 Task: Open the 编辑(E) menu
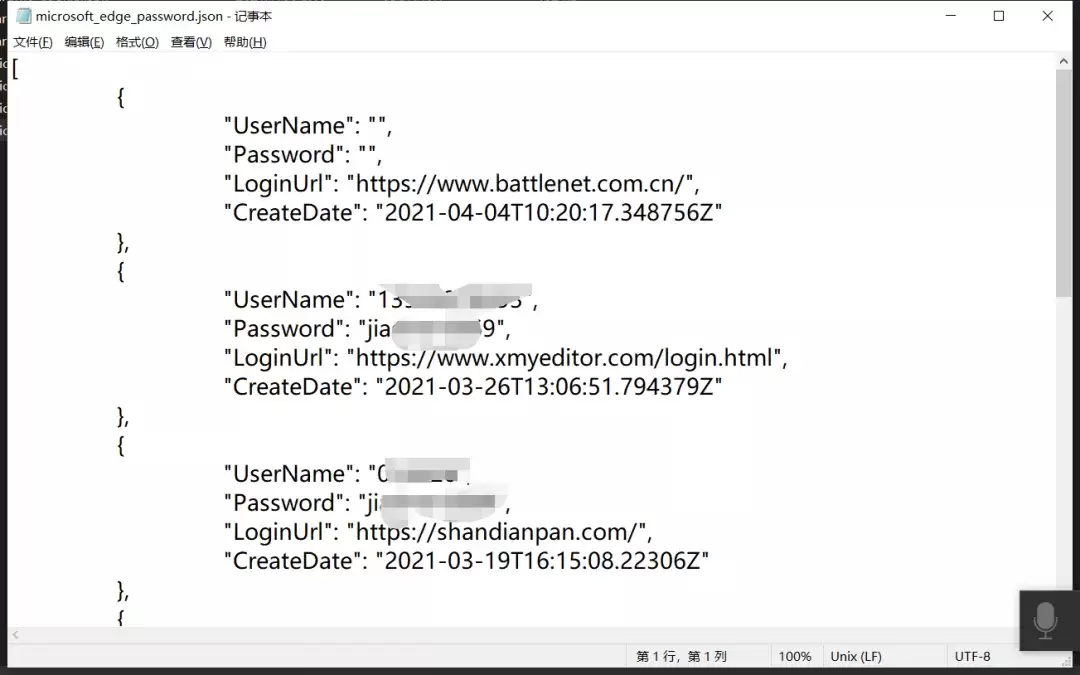84,42
